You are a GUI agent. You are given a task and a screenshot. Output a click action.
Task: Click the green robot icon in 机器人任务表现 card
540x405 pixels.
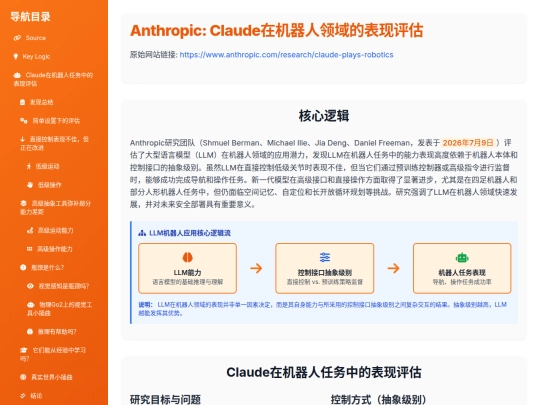pyautogui.click(x=462, y=257)
